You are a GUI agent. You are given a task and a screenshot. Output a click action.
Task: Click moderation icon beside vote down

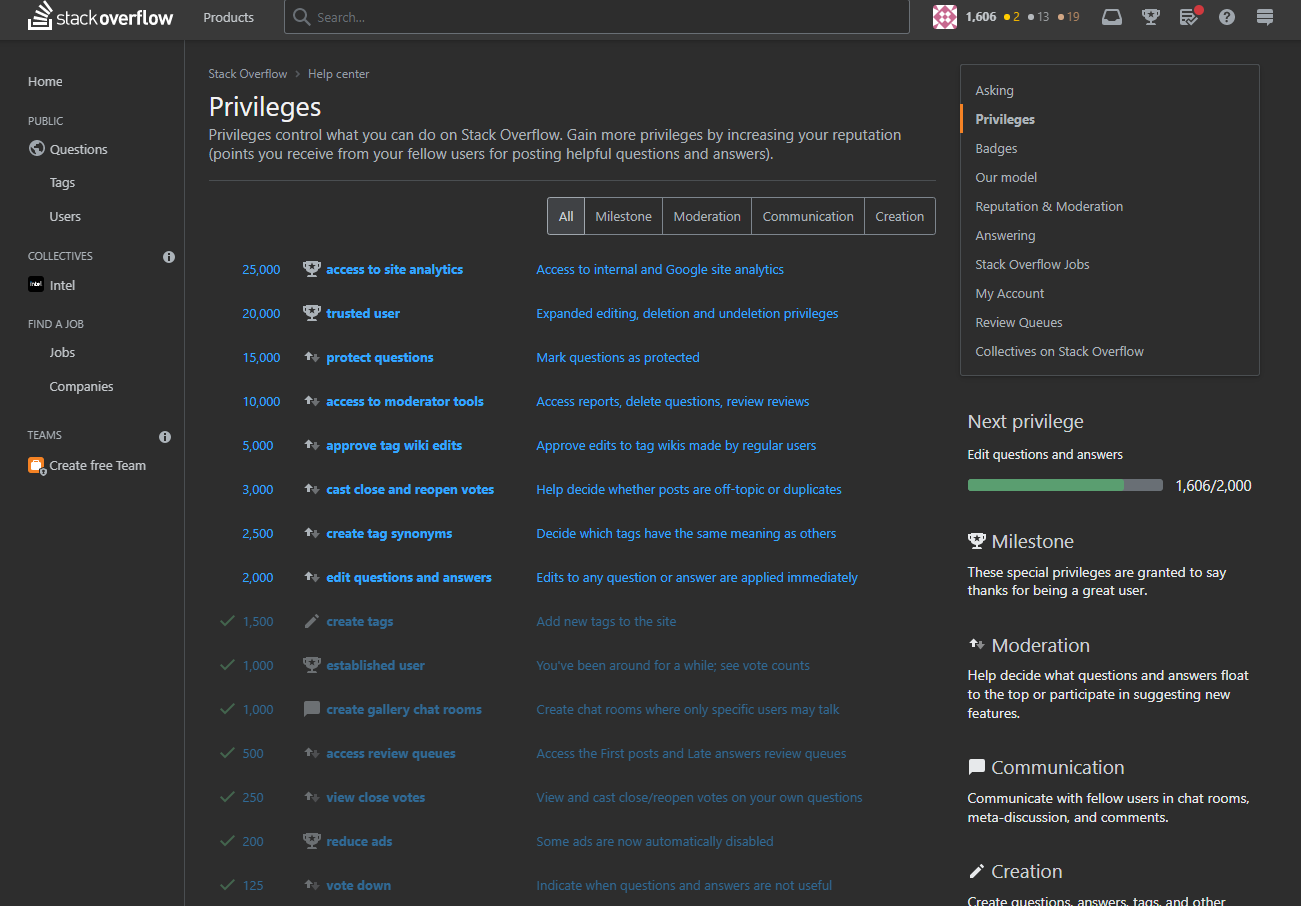pyautogui.click(x=312, y=885)
